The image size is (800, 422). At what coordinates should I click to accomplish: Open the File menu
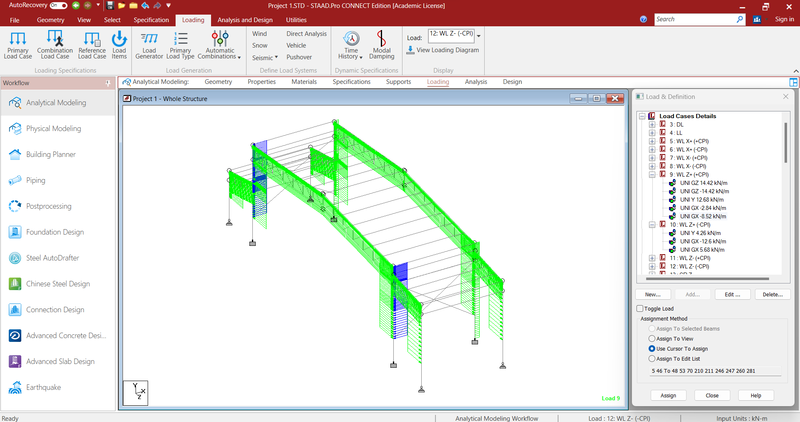point(14,20)
